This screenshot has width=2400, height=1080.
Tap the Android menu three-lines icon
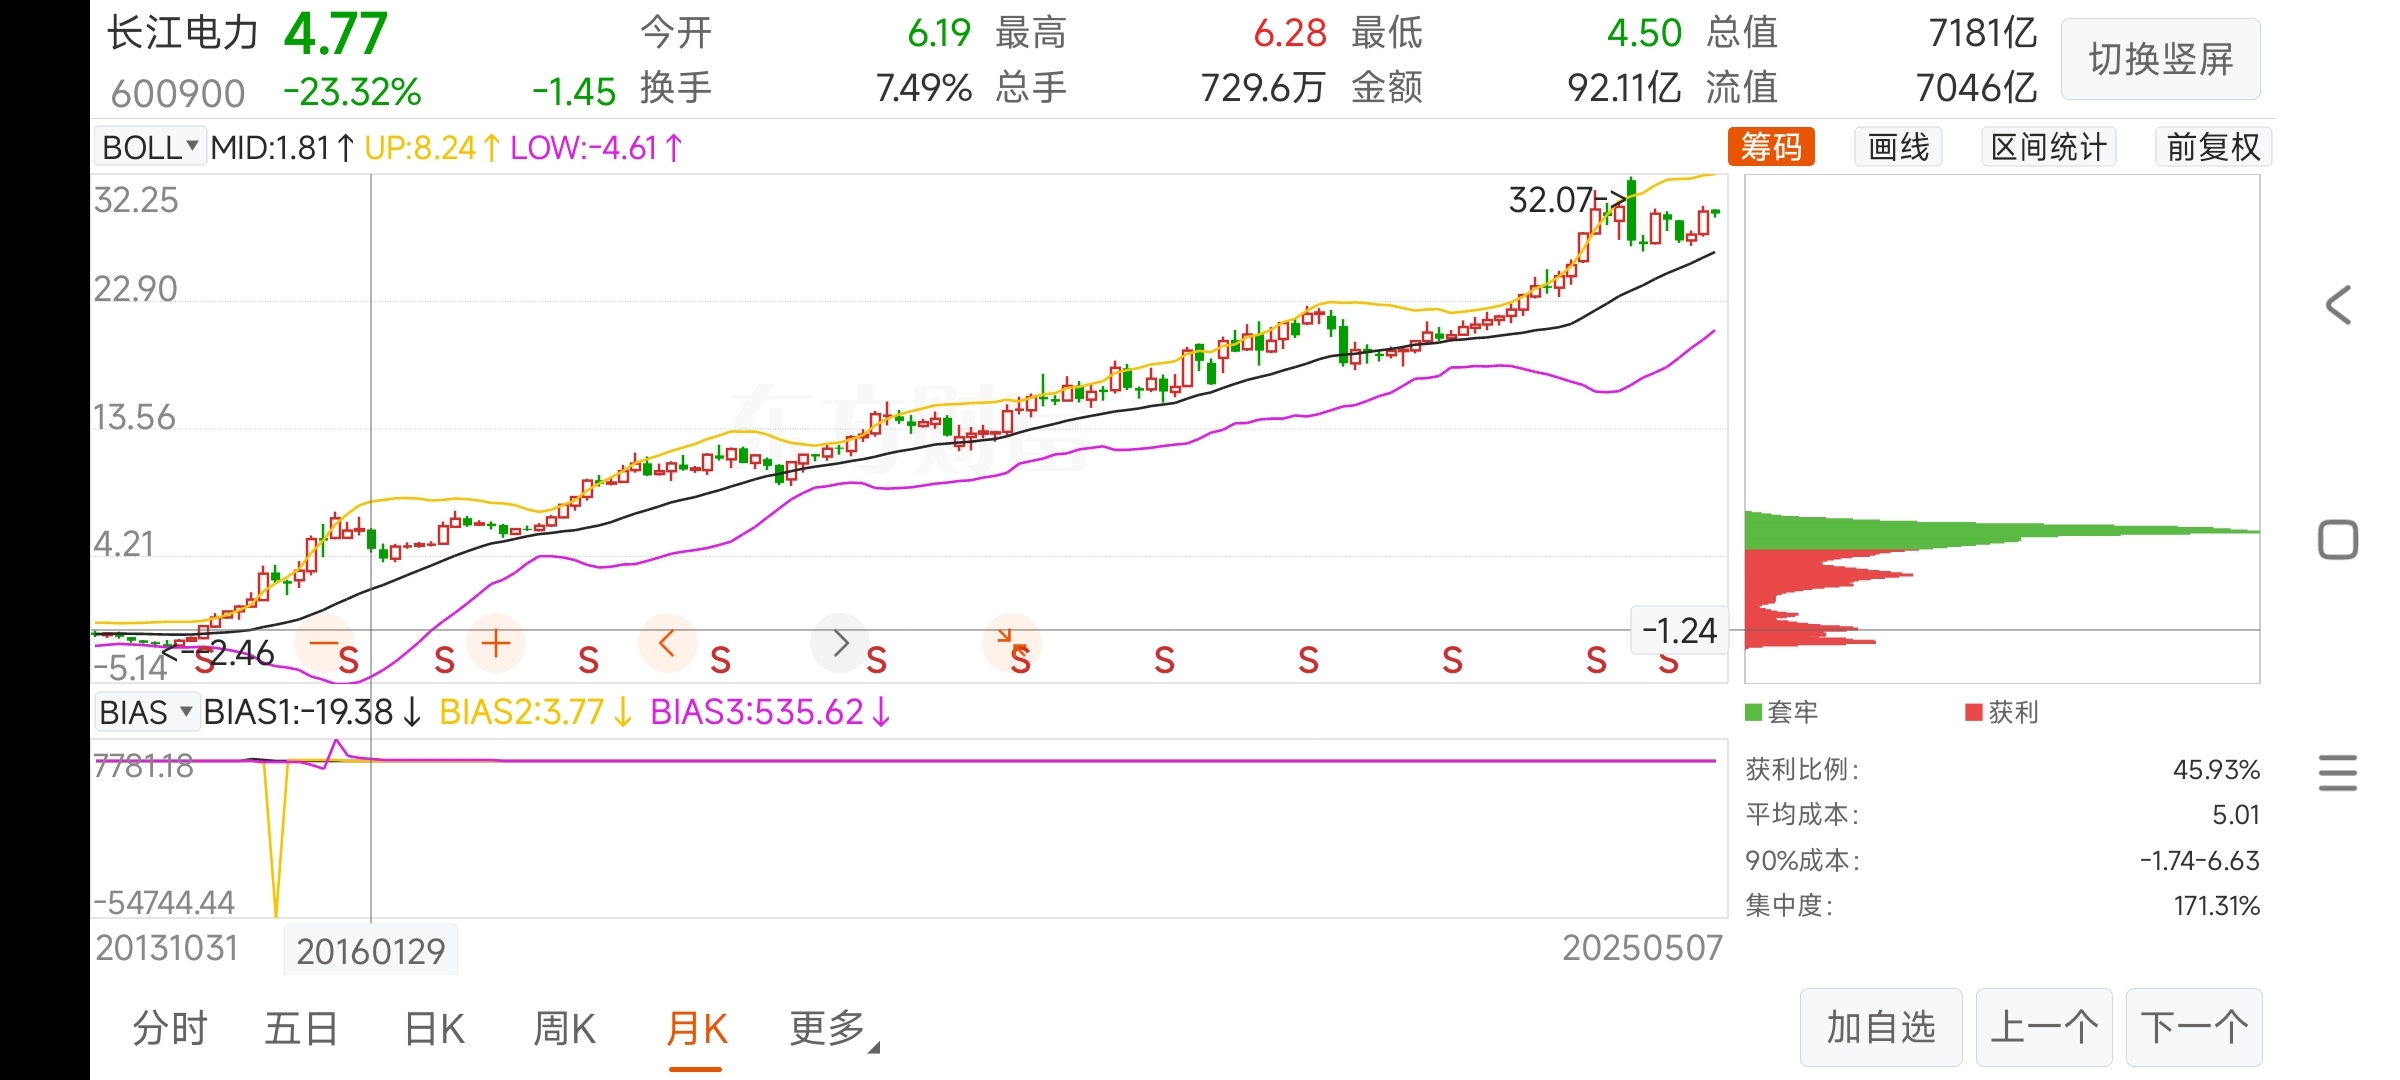[2338, 773]
